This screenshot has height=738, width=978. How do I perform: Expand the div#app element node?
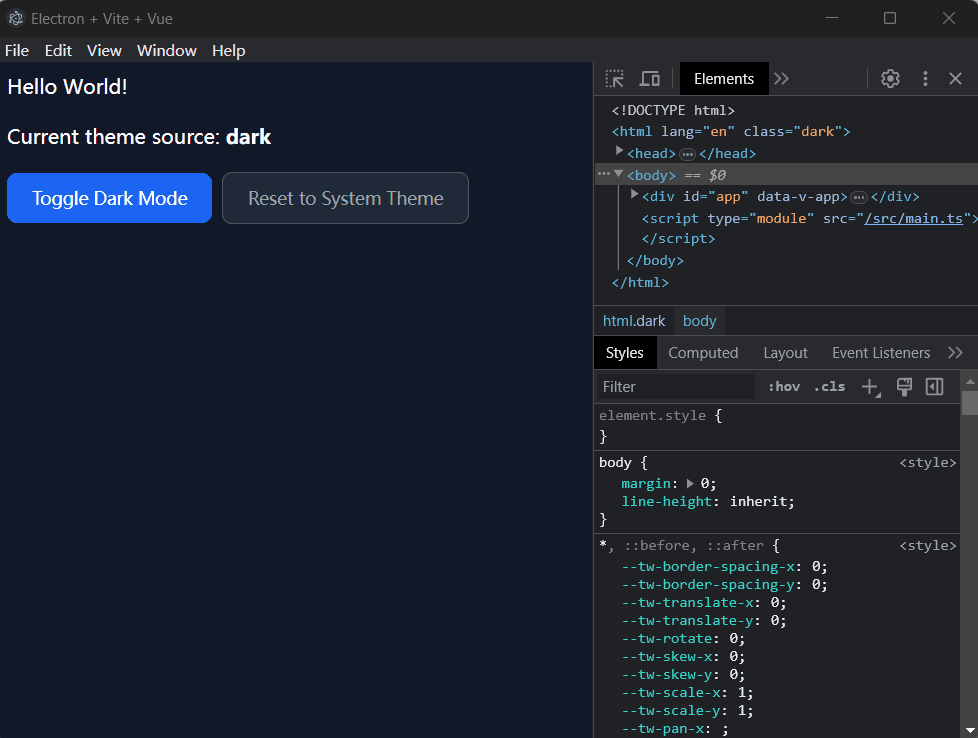point(635,195)
